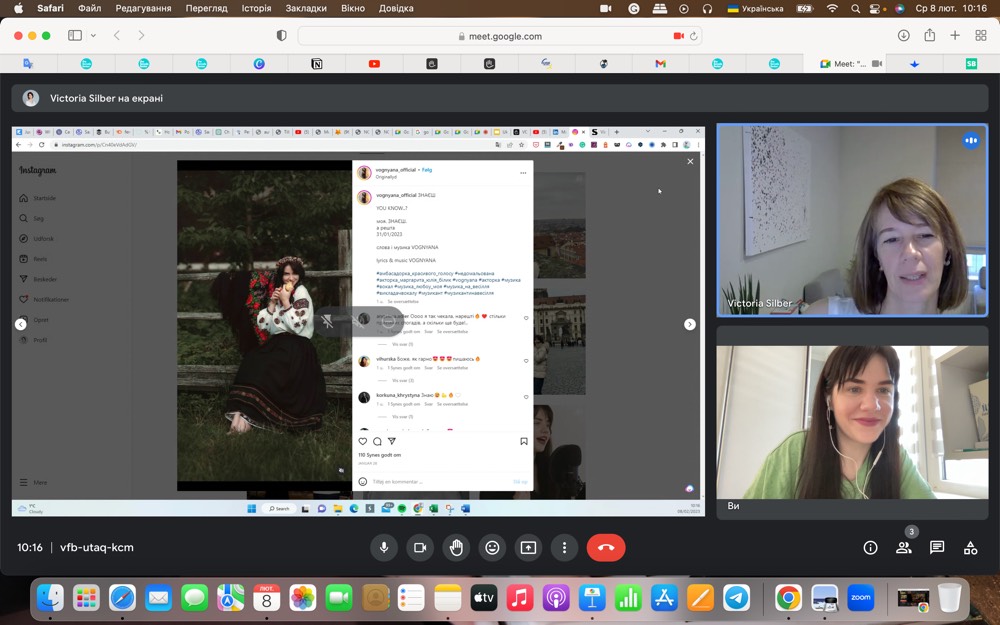Screen dimensions: 1000x625
Task: Open the privacy report shield icon
Action: 281,36
